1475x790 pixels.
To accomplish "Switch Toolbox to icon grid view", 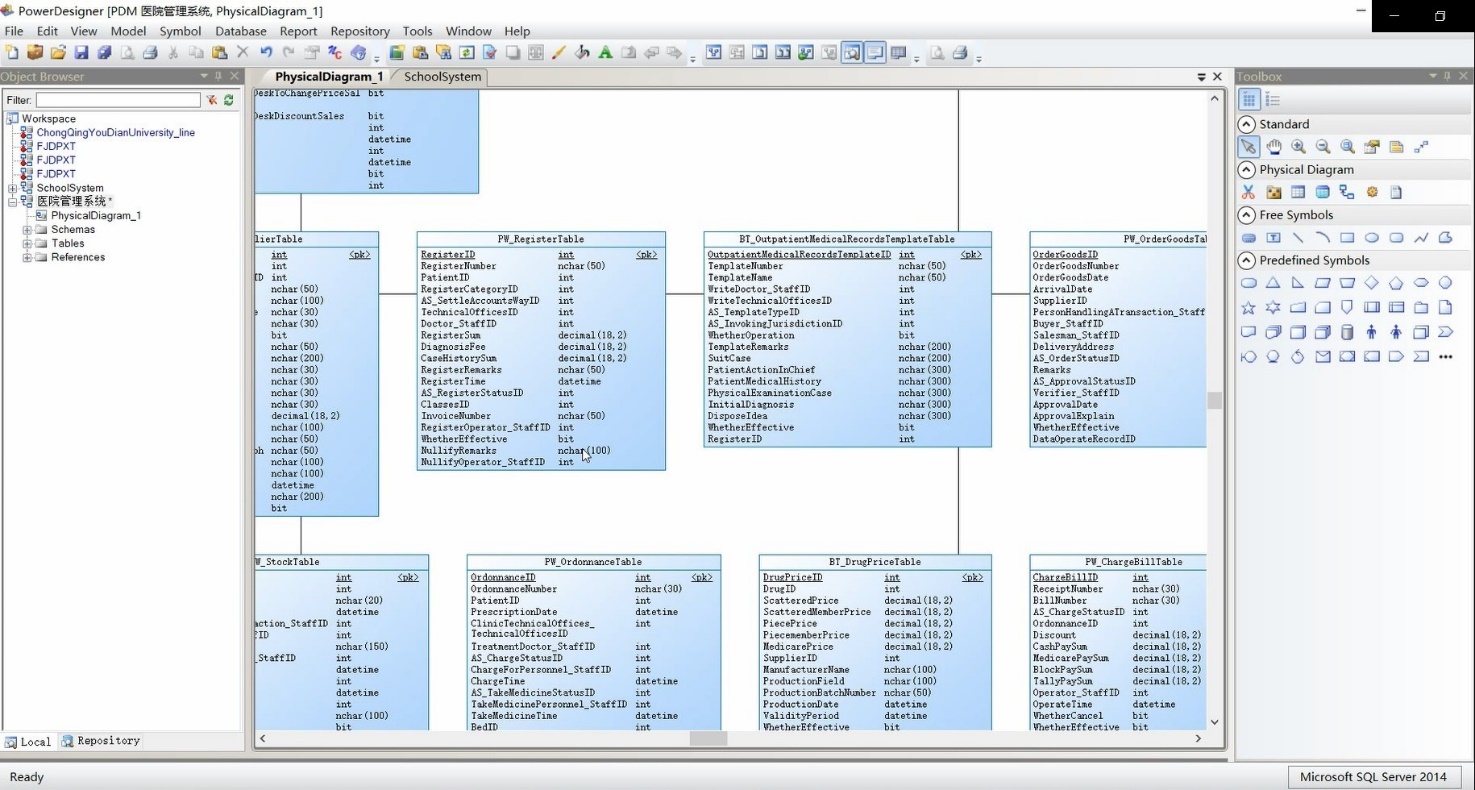I will coord(1249,99).
